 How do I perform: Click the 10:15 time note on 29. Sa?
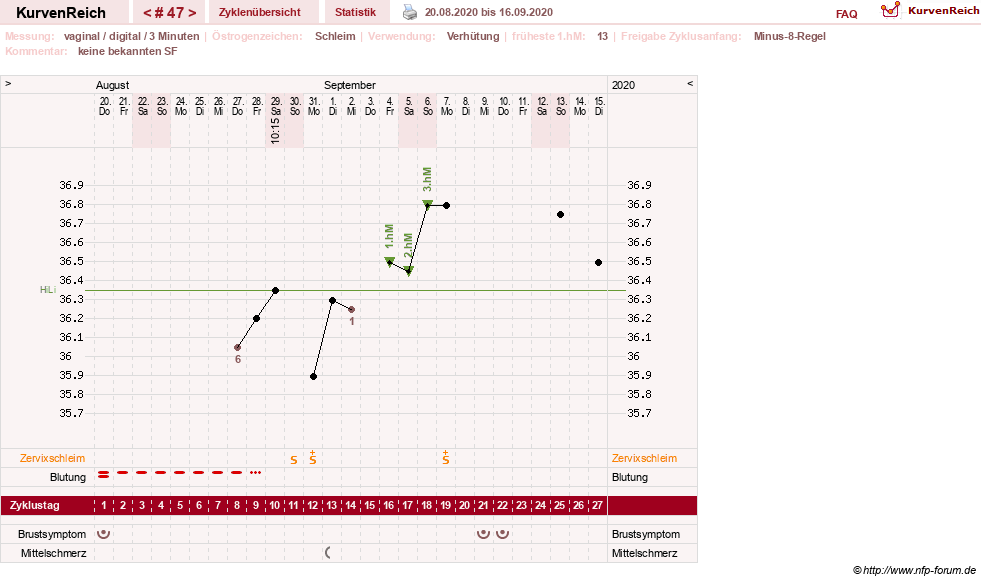pos(275,131)
